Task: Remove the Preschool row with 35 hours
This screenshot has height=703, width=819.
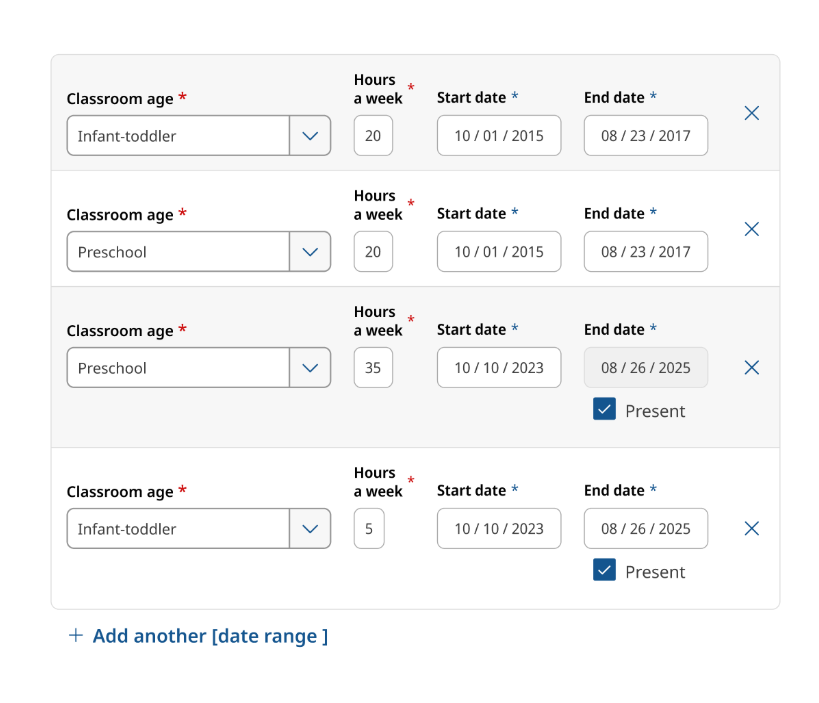Action: point(751,367)
